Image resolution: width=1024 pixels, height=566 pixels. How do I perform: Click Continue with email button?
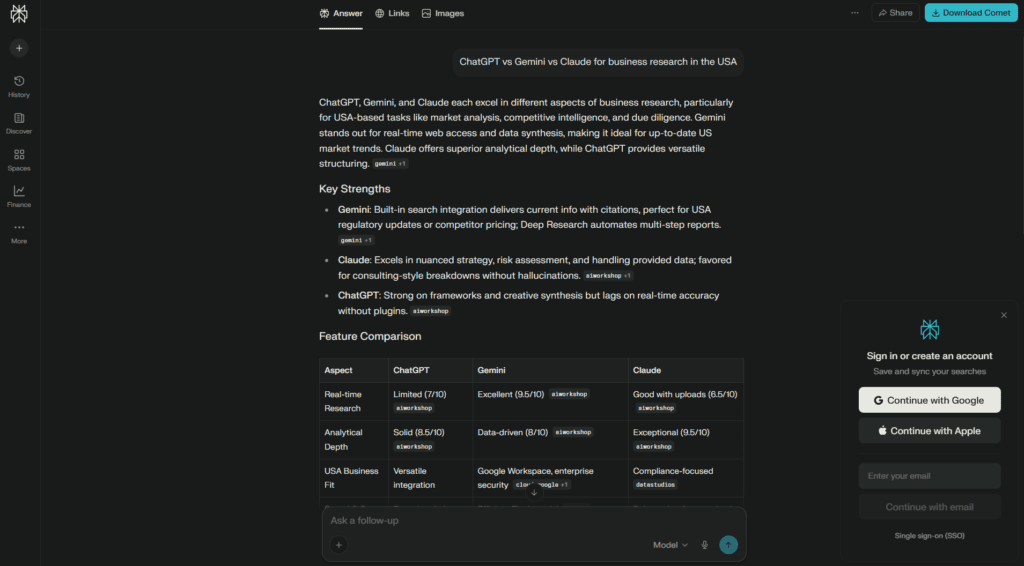[929, 507]
